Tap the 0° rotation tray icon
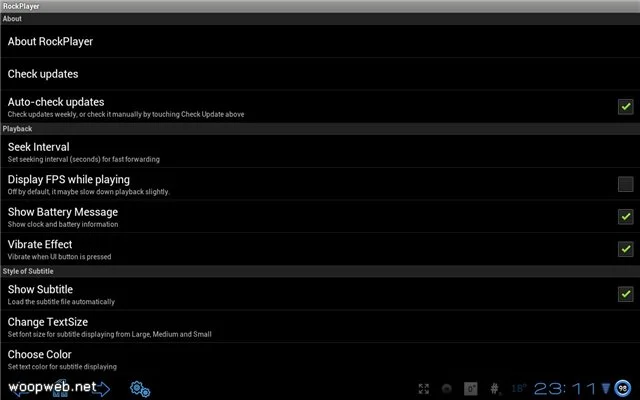Screen dimensions: 640x400 pyautogui.click(x=471, y=389)
